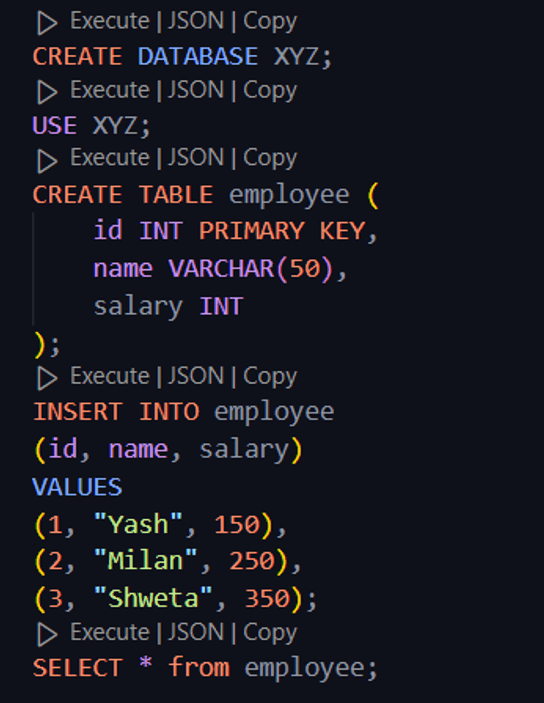
Task: Click the run triangle above INSERT INTO
Action: (47, 379)
